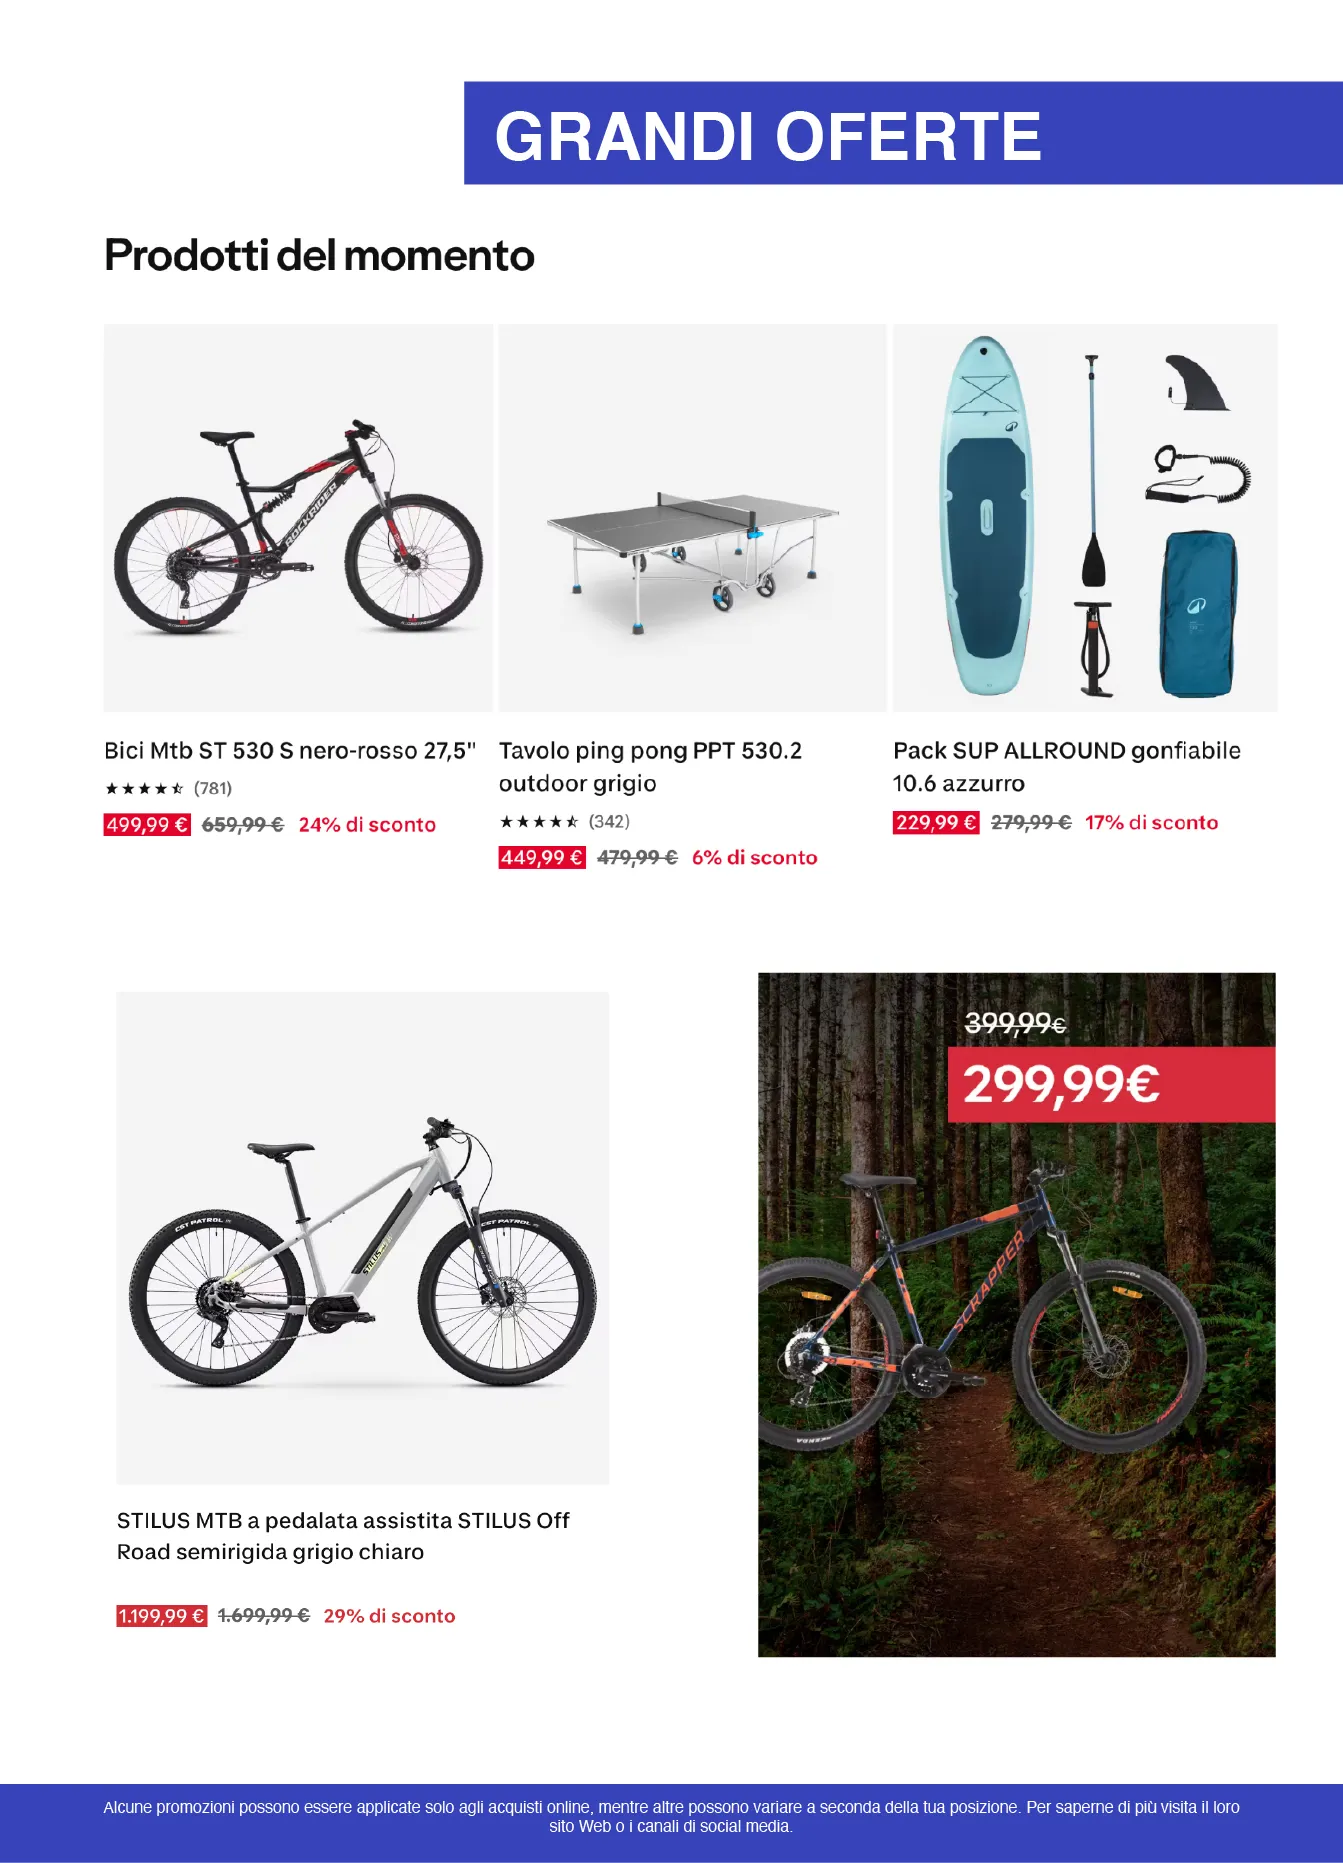Select the SUP paddleboard pack image
1343x1863 pixels.
pyautogui.click(x=1085, y=518)
